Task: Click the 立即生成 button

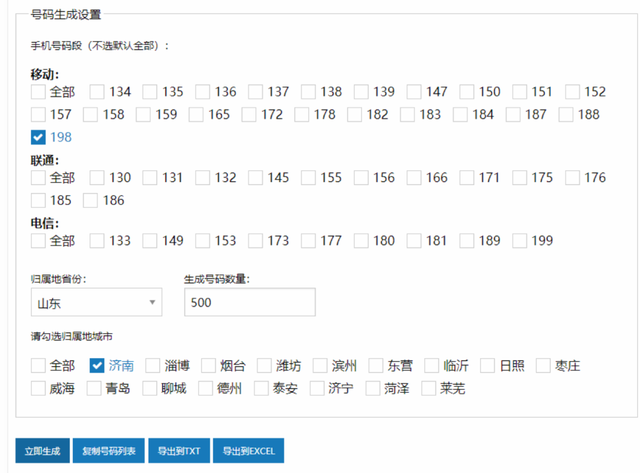Action: 42,451
